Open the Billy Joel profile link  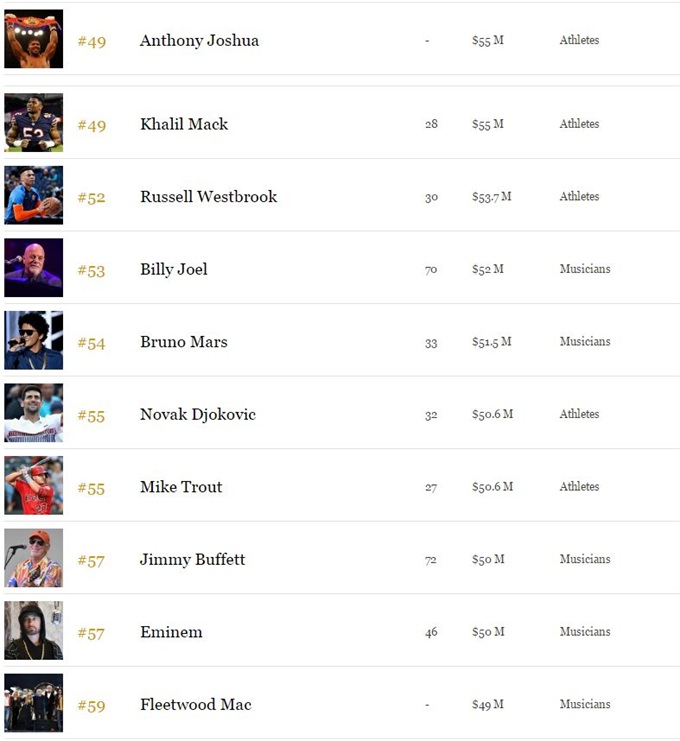tap(173, 270)
